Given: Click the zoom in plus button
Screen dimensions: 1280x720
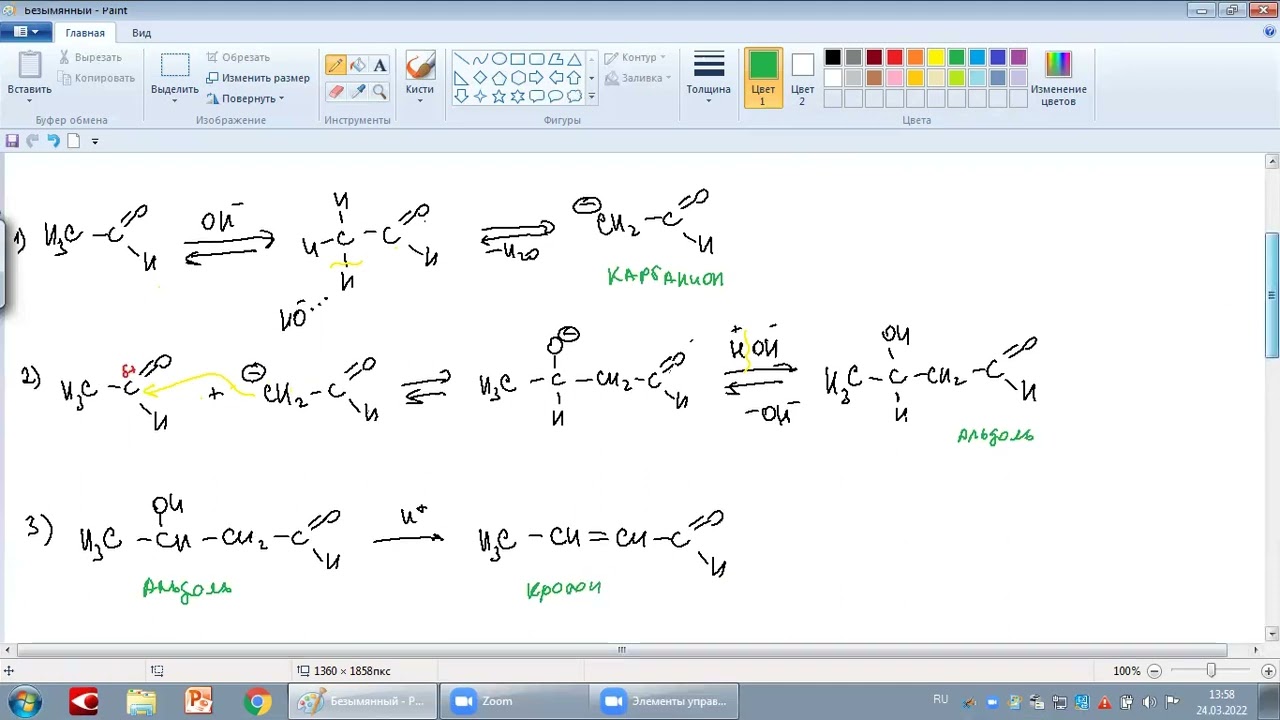Looking at the screenshot, I should point(1268,671).
